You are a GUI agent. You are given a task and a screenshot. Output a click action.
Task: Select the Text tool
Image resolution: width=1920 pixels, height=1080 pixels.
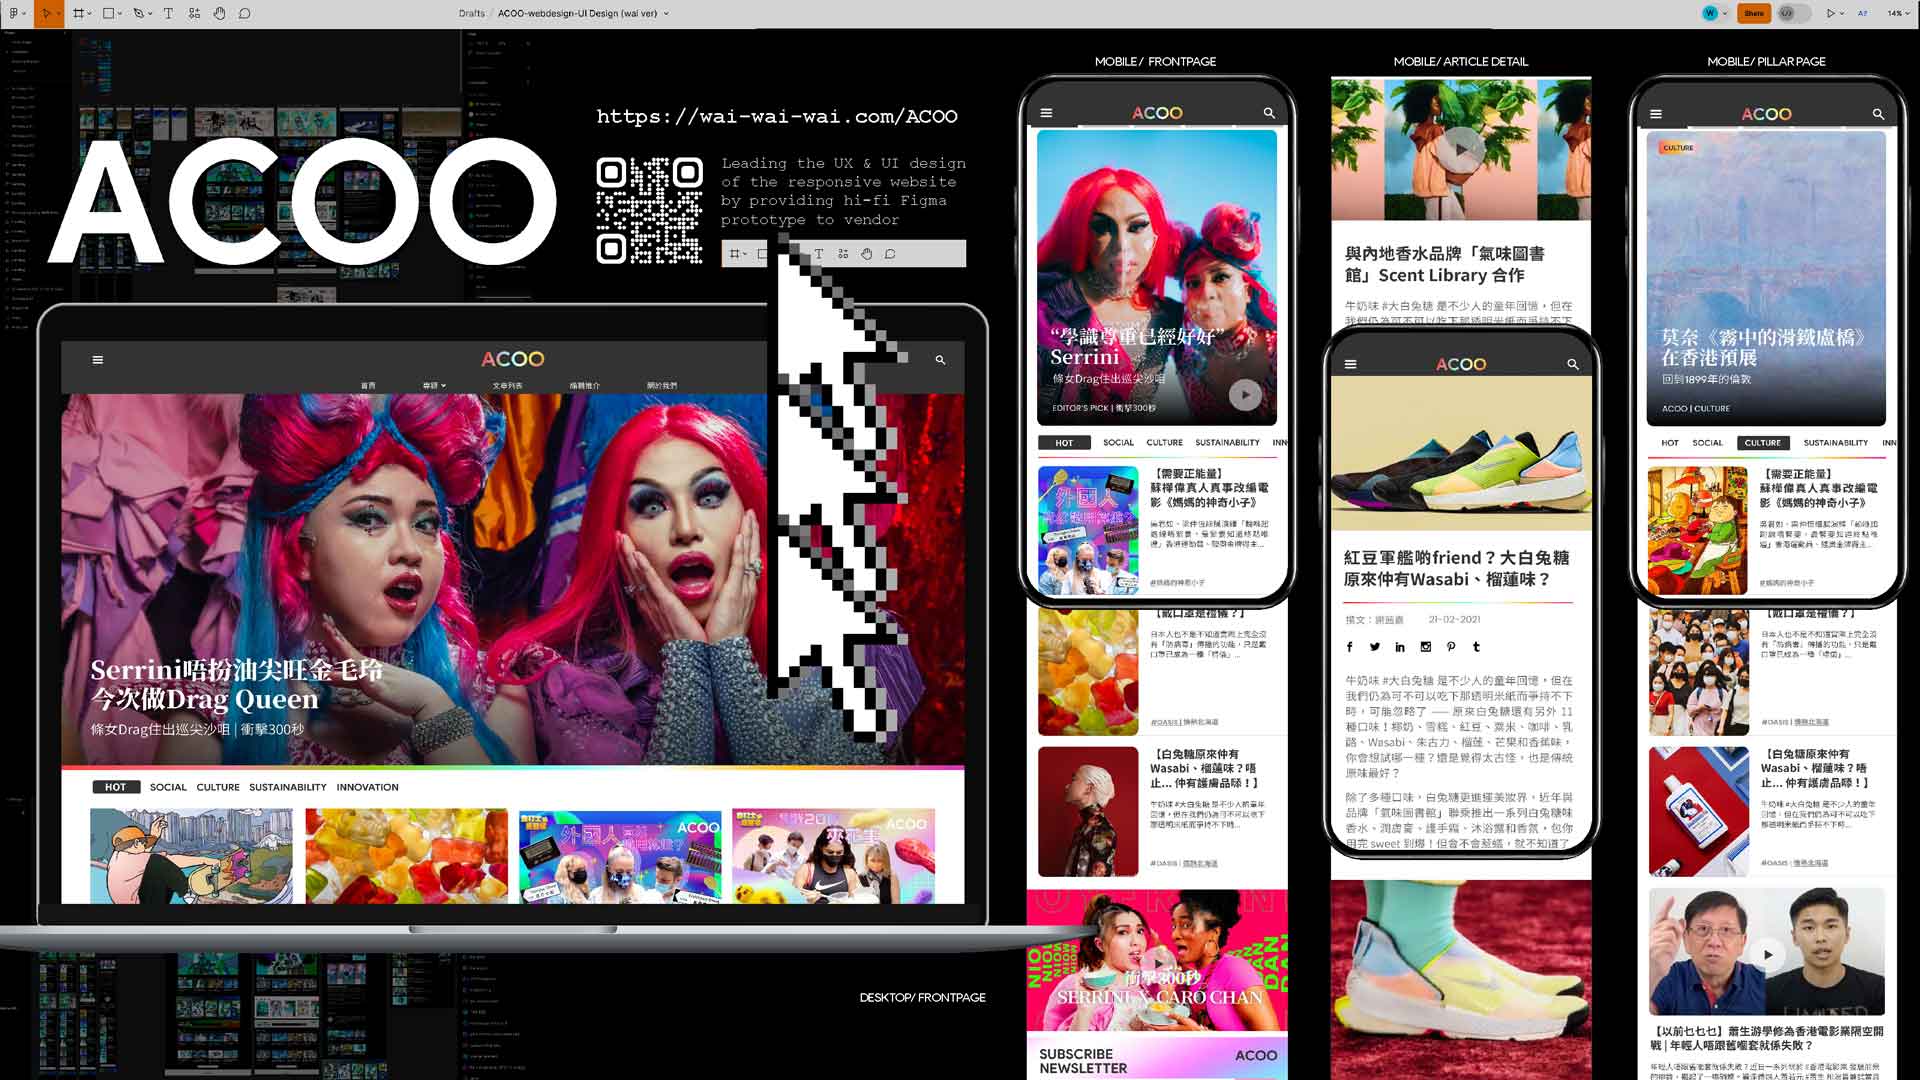pyautogui.click(x=168, y=14)
